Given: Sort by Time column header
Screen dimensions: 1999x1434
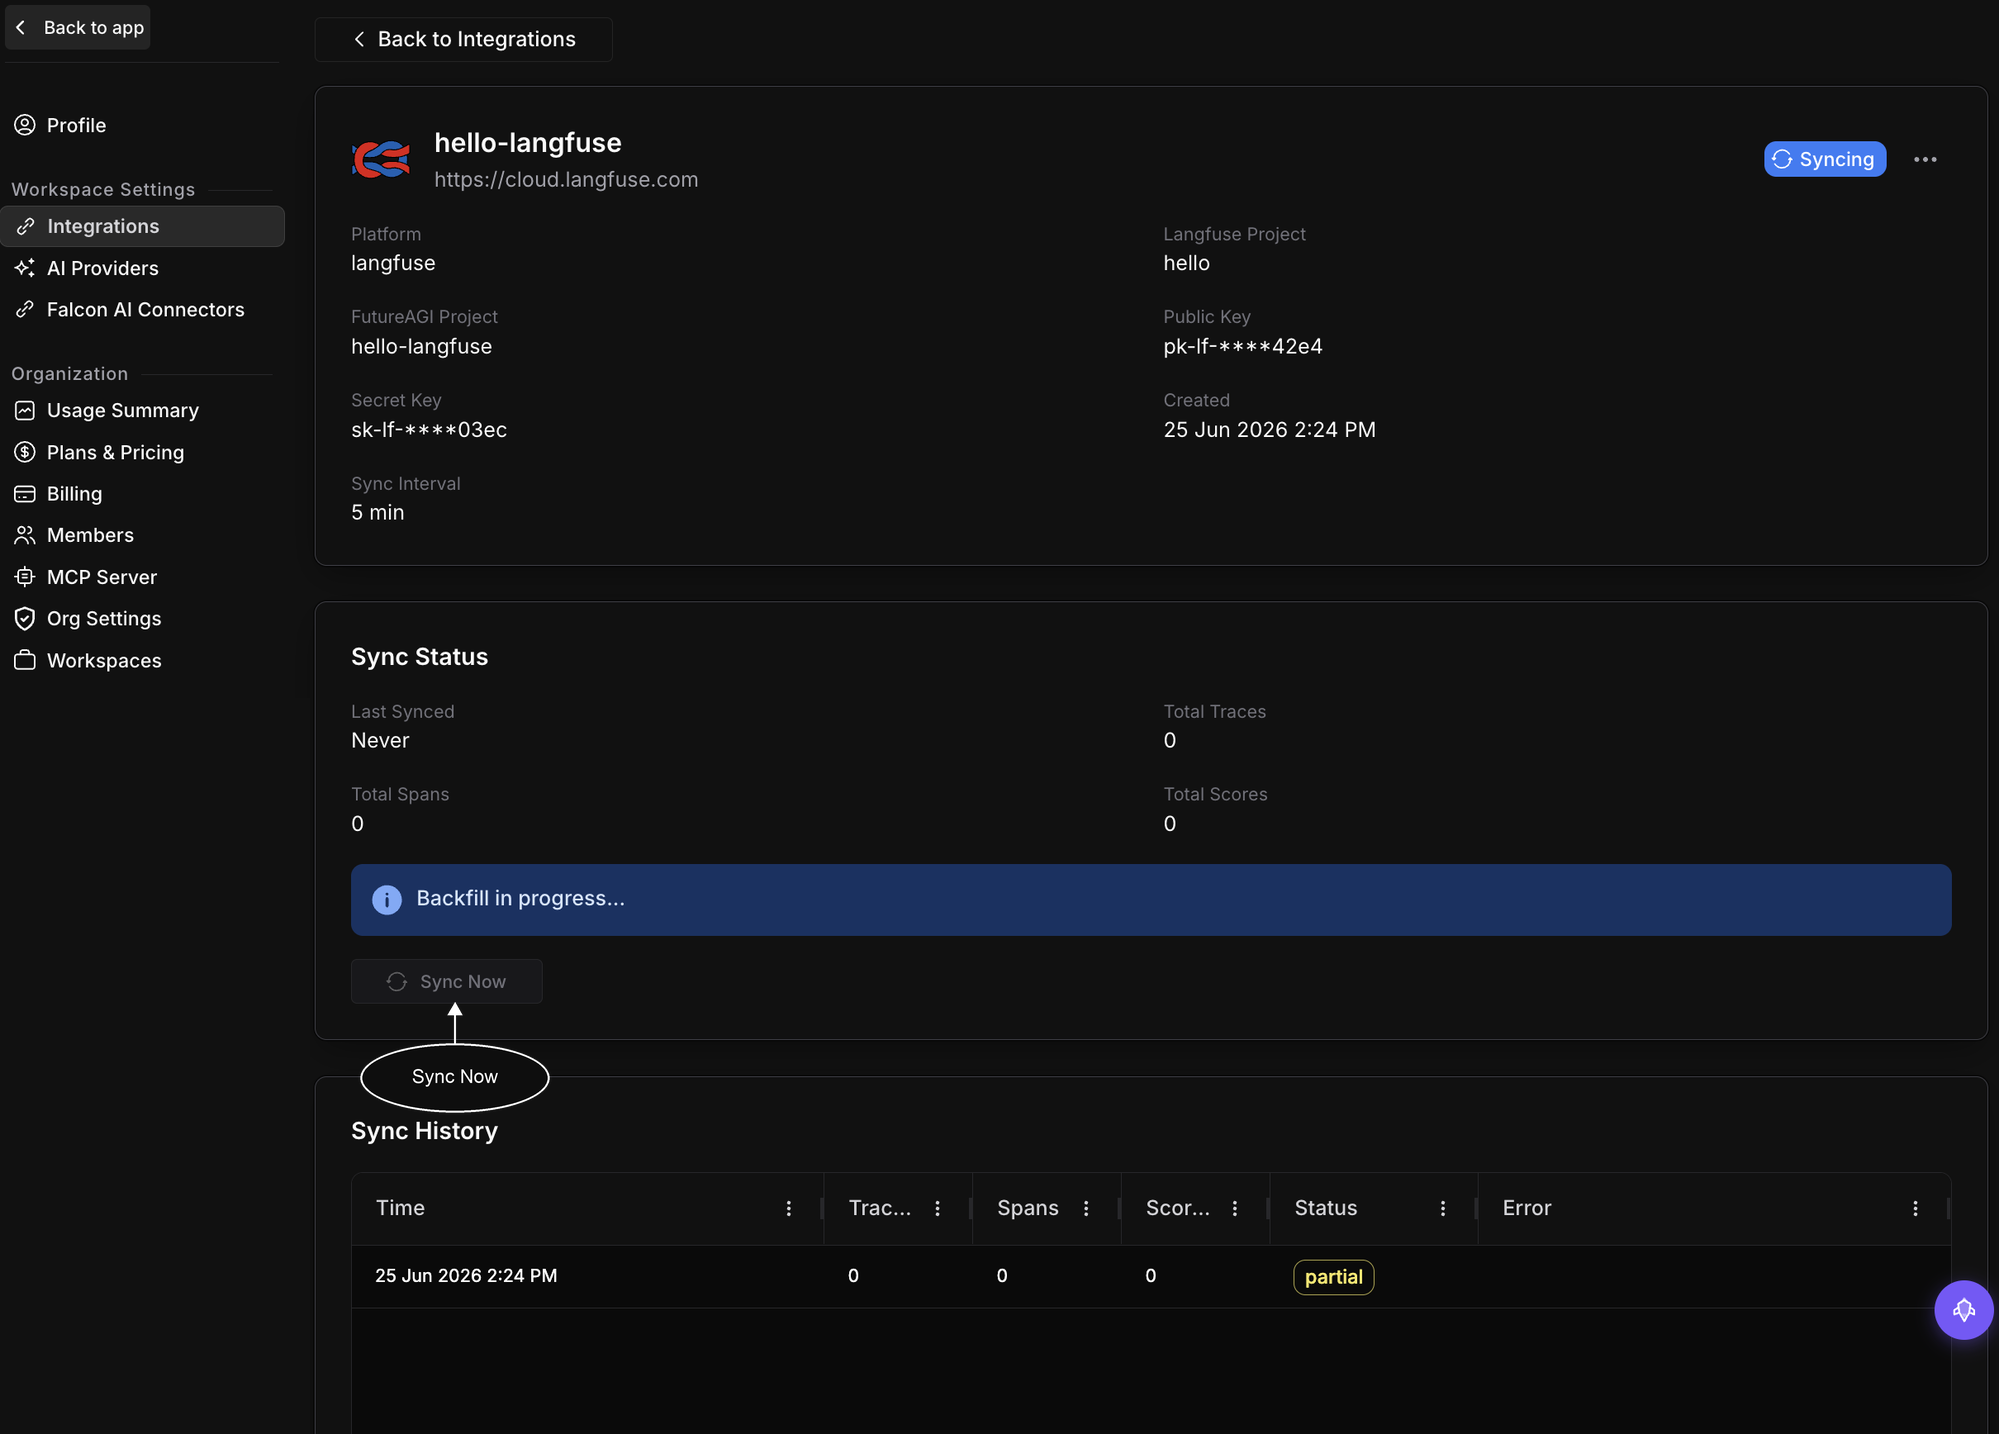Looking at the screenshot, I should [400, 1208].
